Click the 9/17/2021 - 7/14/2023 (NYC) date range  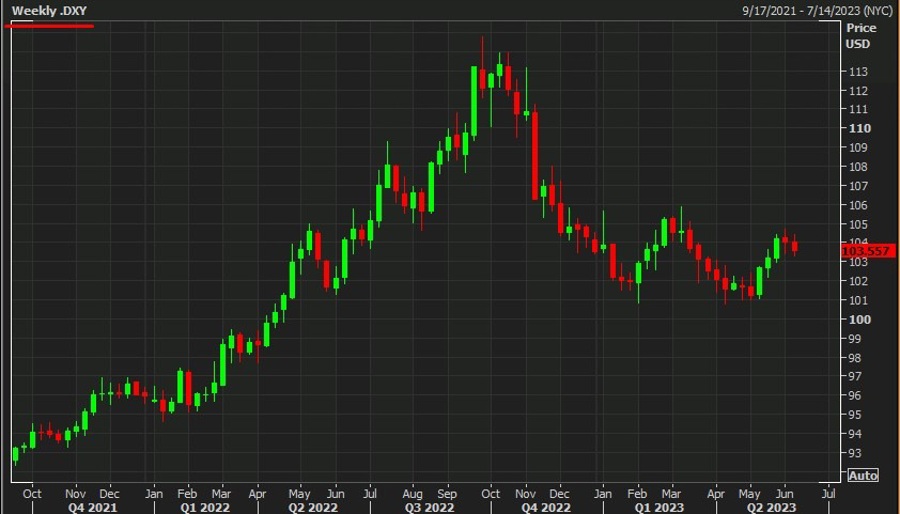tap(817, 11)
